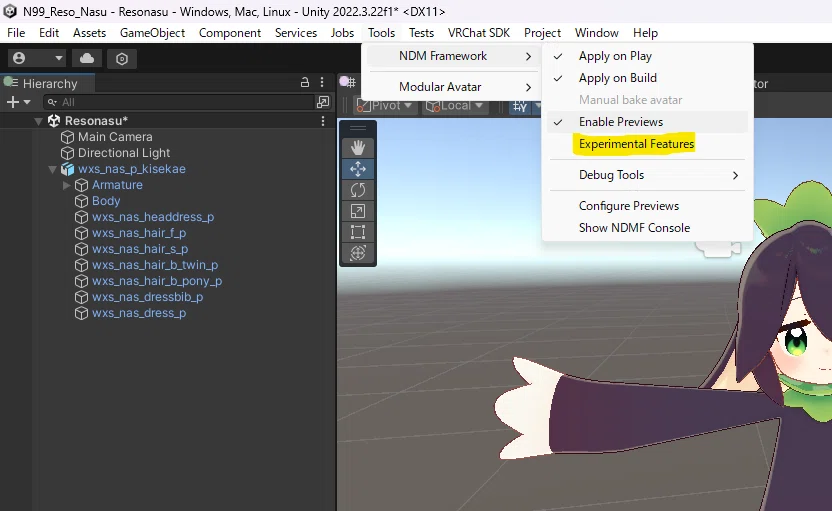Toggle Enable Previews option

647,122
